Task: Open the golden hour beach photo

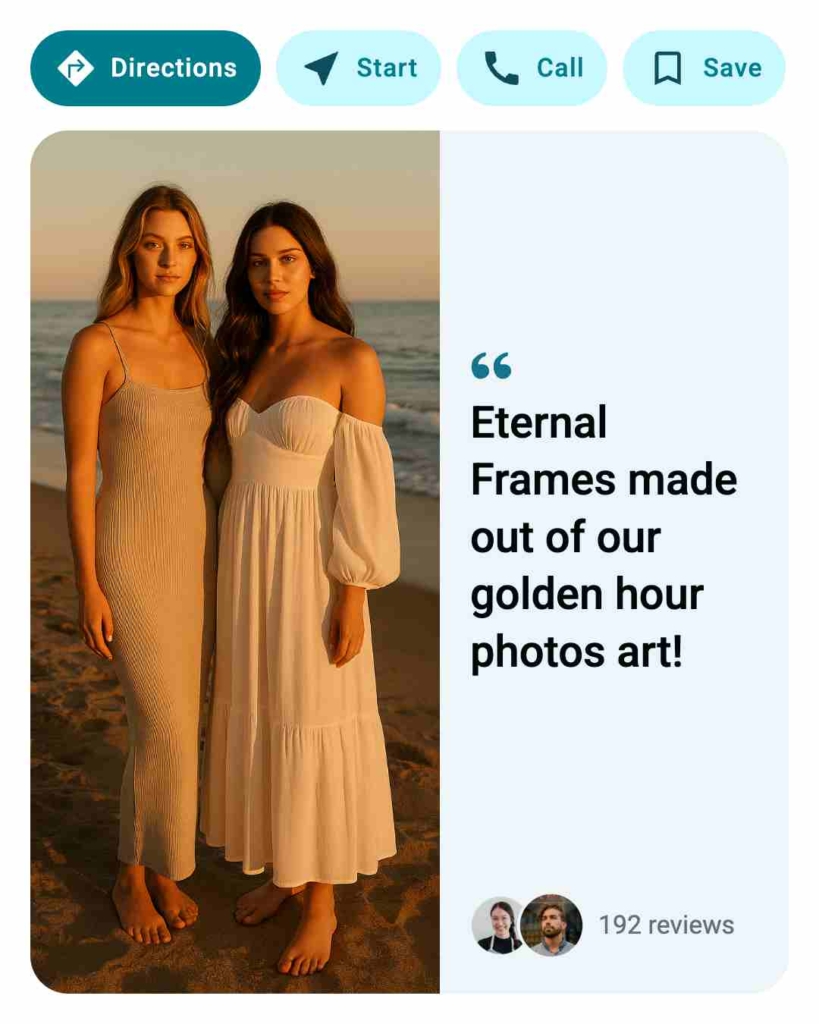Action: pos(235,562)
